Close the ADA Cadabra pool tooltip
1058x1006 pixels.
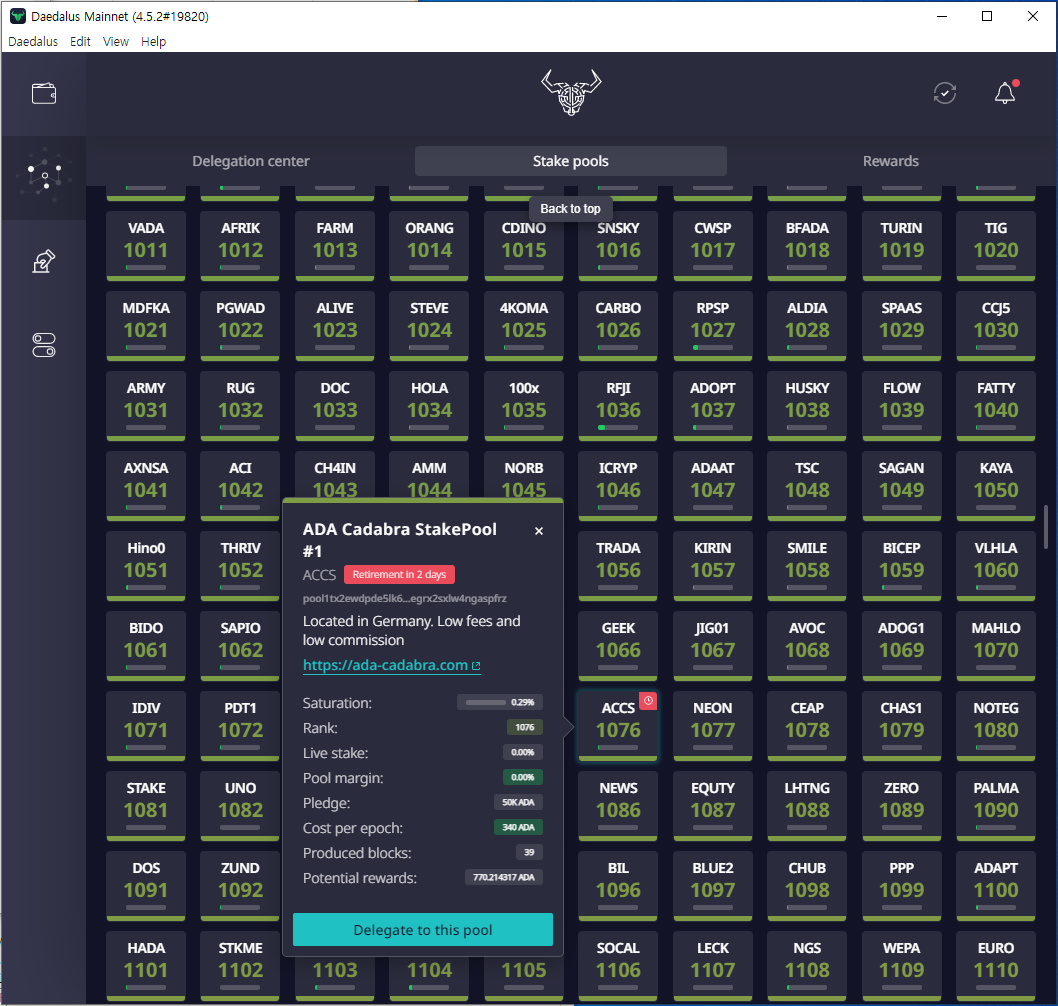tap(538, 531)
